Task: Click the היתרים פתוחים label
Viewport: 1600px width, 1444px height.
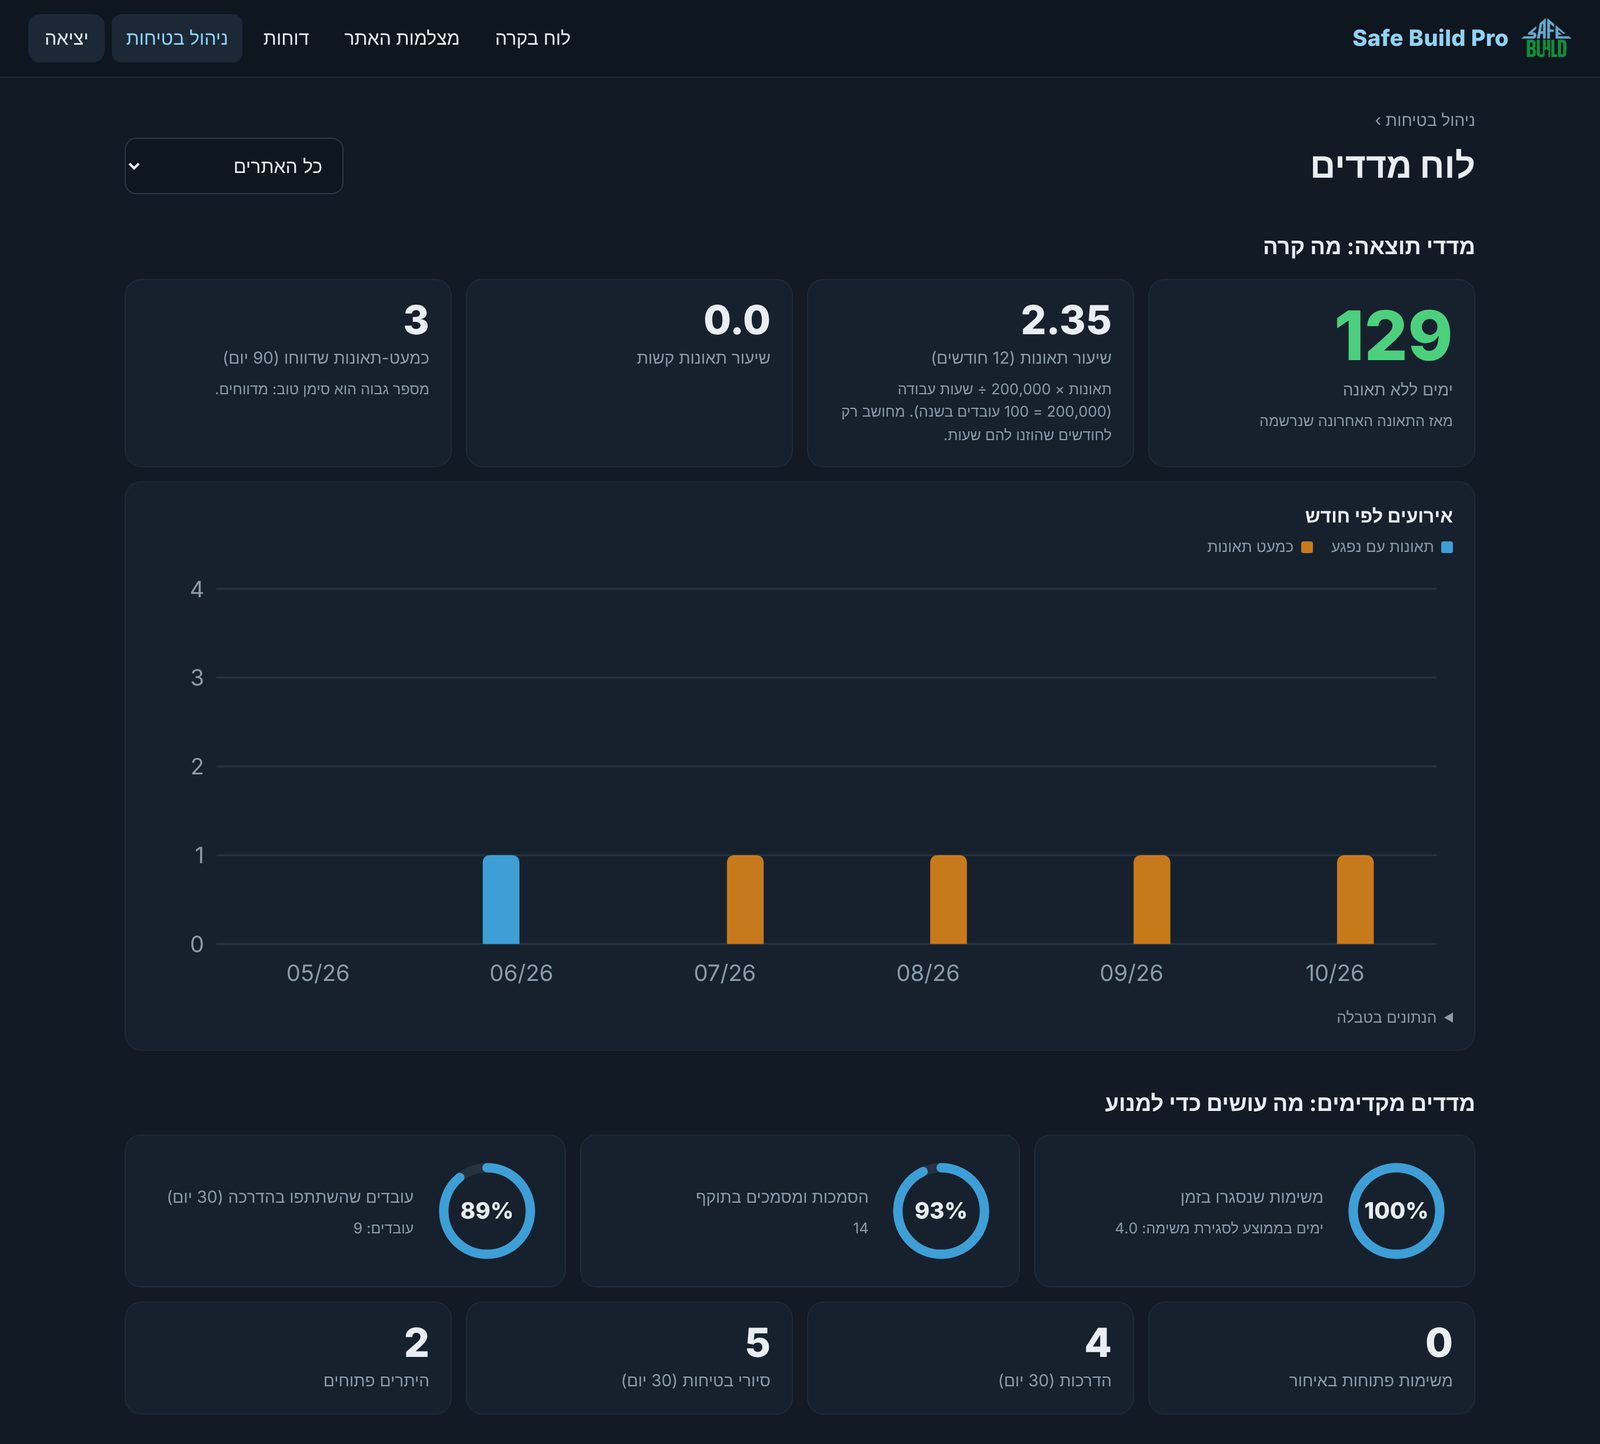Action: 376,1380
